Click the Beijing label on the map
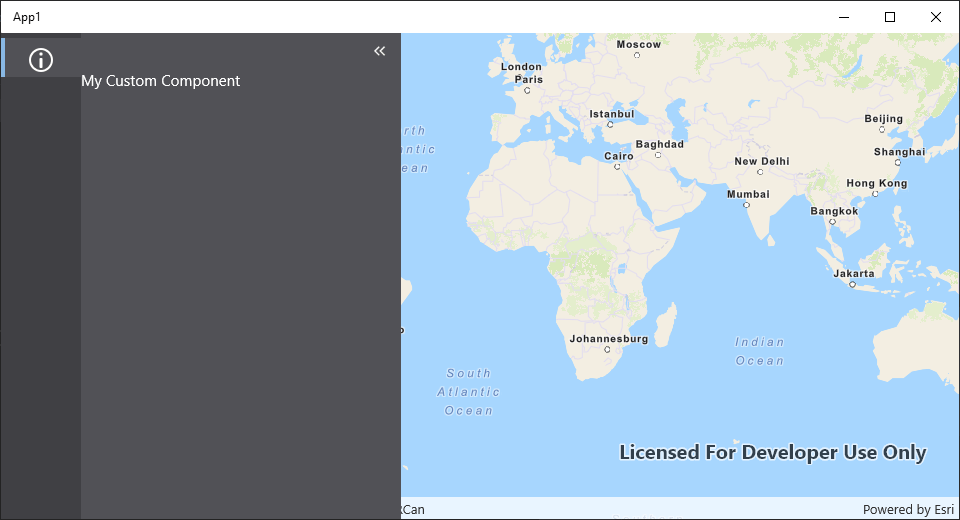 [883, 119]
